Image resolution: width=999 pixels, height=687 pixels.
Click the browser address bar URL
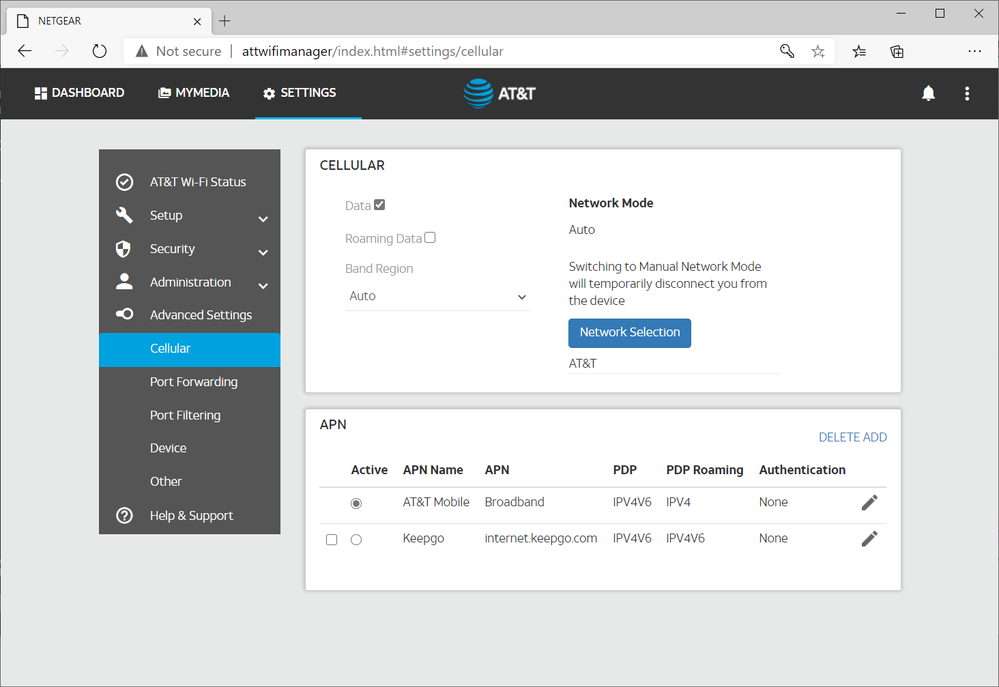click(x=372, y=51)
